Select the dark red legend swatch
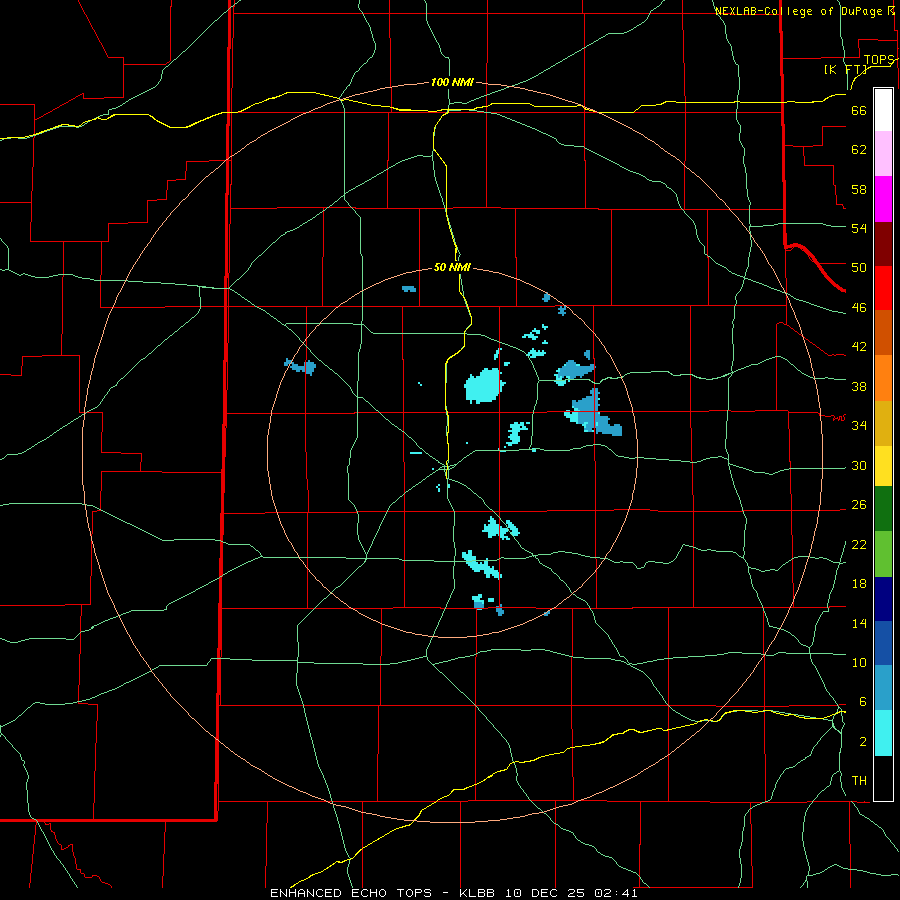900x900 pixels. pos(883,244)
